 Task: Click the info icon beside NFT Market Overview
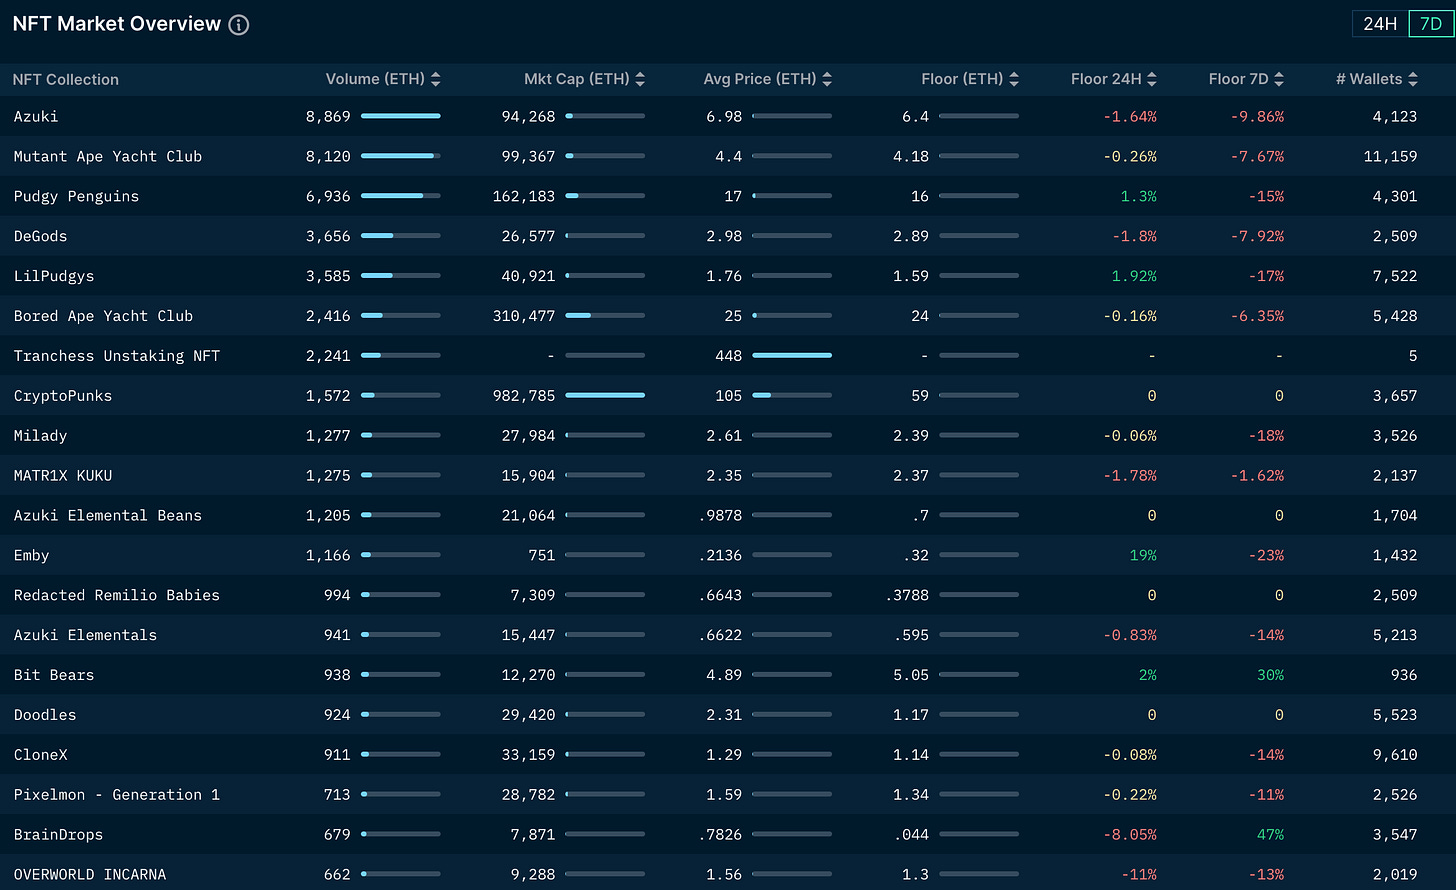pyautogui.click(x=239, y=25)
